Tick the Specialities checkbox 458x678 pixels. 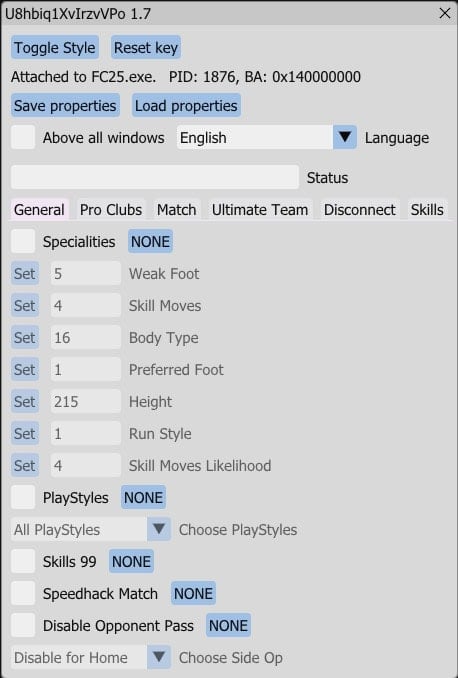(x=23, y=241)
